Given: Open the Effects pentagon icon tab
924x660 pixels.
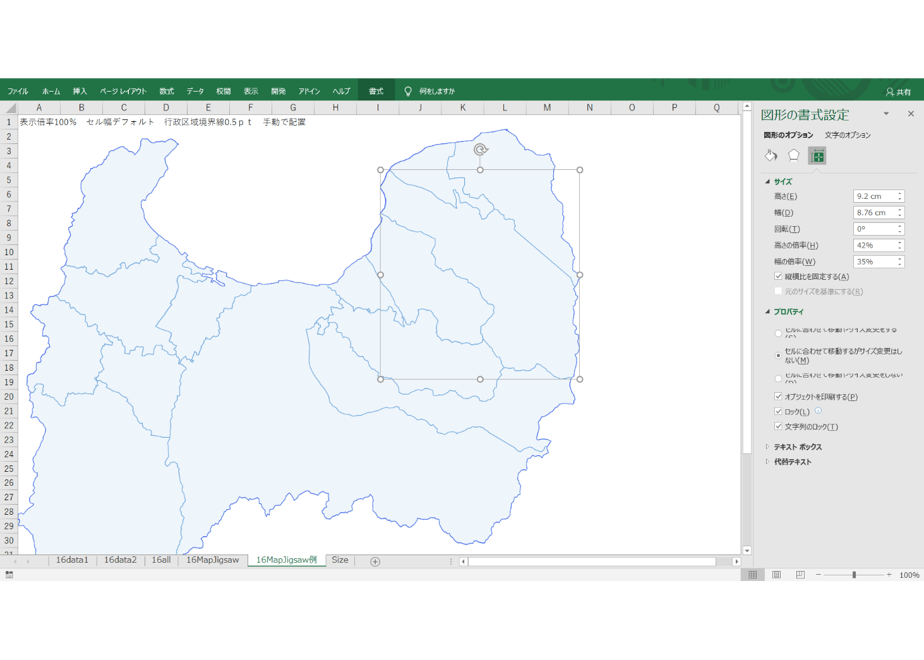Looking at the screenshot, I should [x=794, y=155].
